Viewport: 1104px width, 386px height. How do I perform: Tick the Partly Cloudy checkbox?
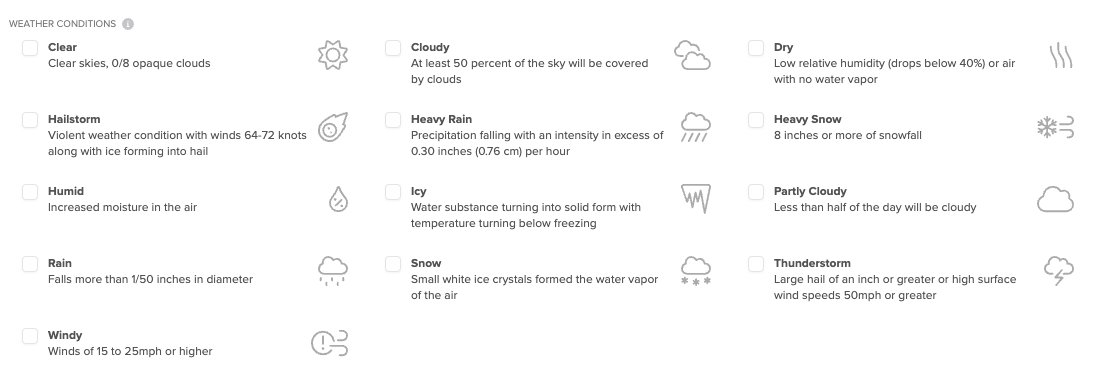coord(755,192)
